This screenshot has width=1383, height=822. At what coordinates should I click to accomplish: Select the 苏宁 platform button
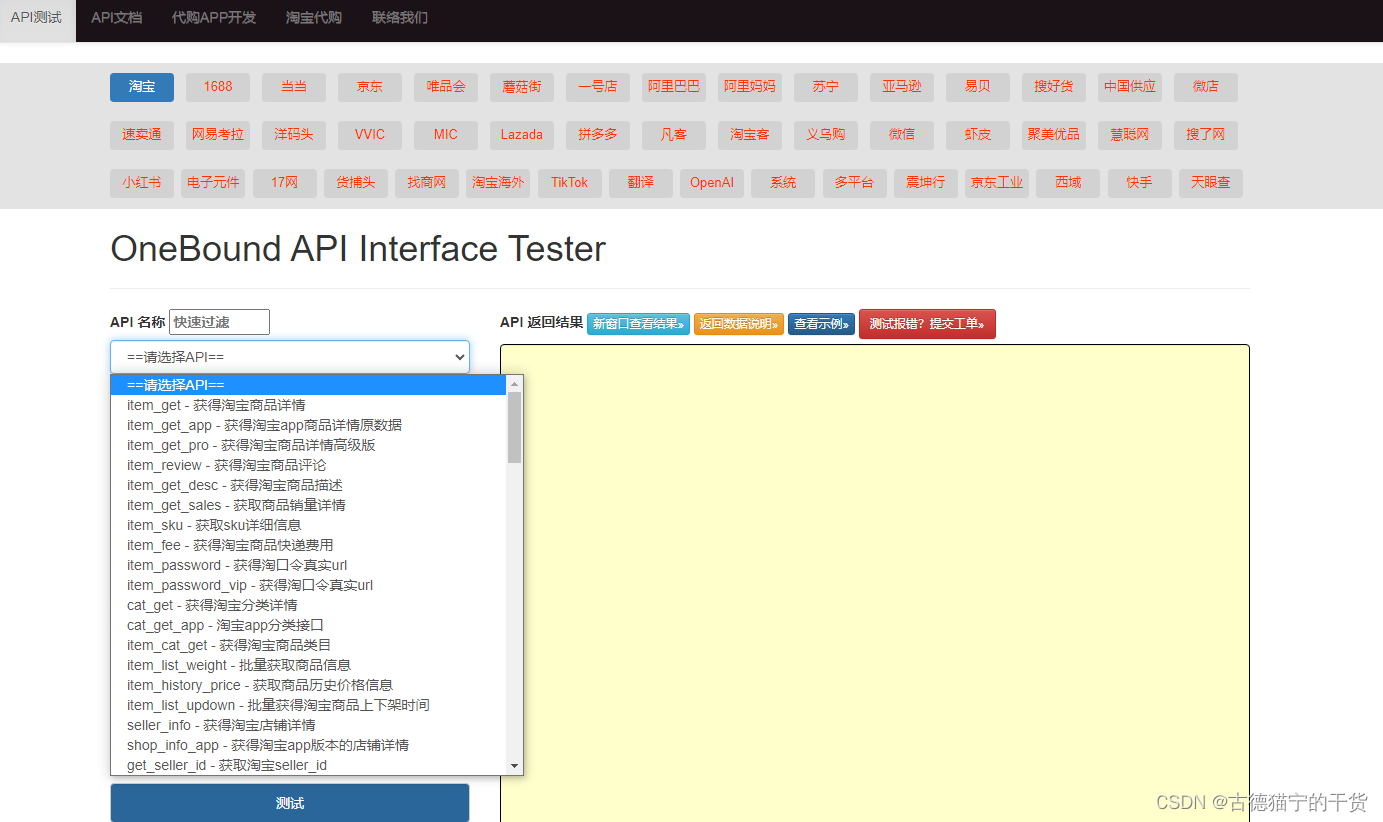826,87
